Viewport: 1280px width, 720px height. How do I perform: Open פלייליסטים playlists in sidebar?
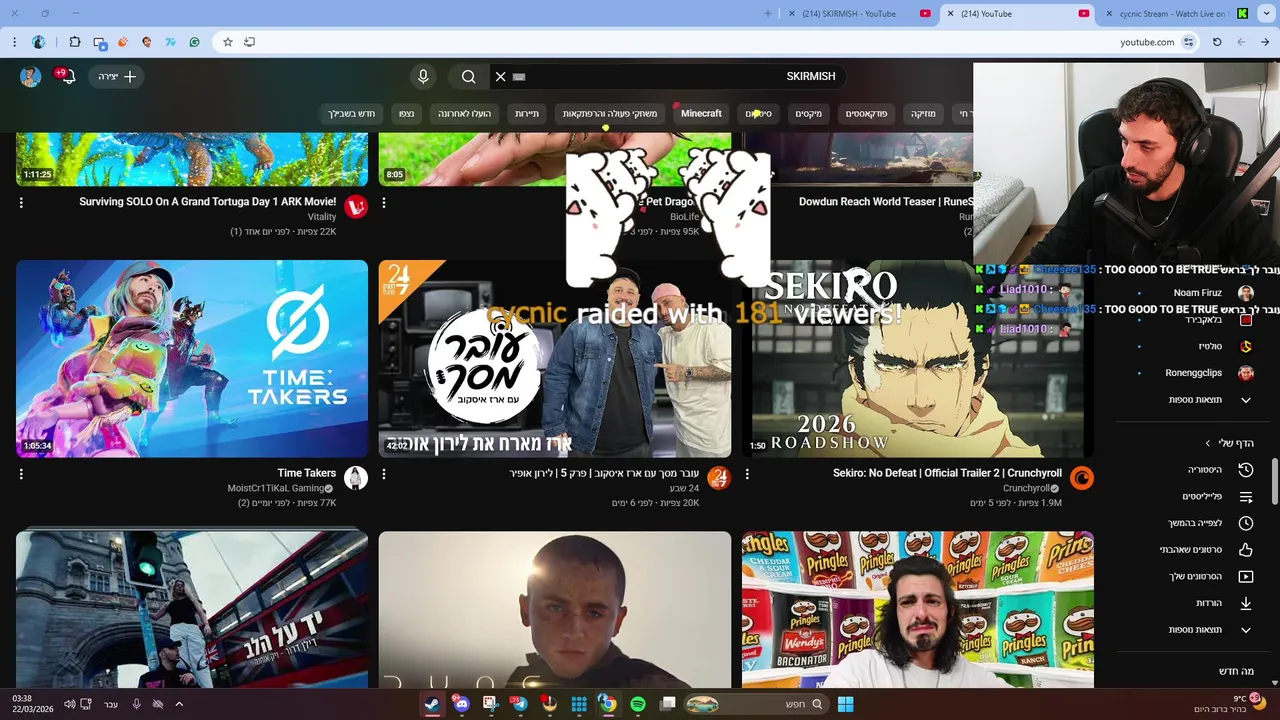pos(1196,497)
